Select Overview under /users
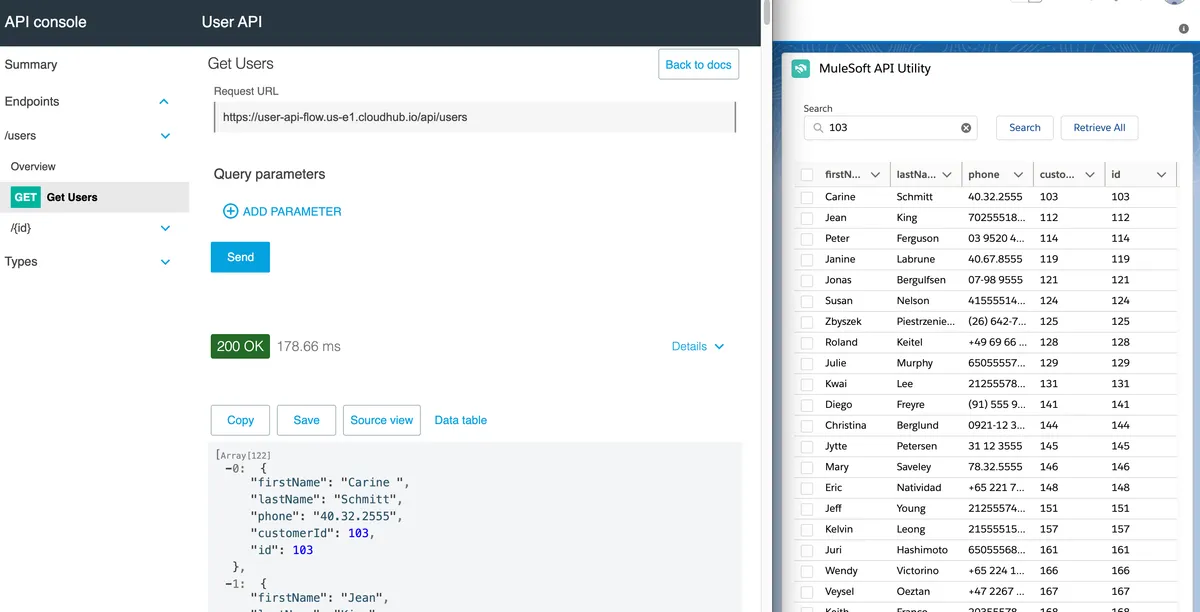Screen dimensions: 1200x612 coord(33,167)
